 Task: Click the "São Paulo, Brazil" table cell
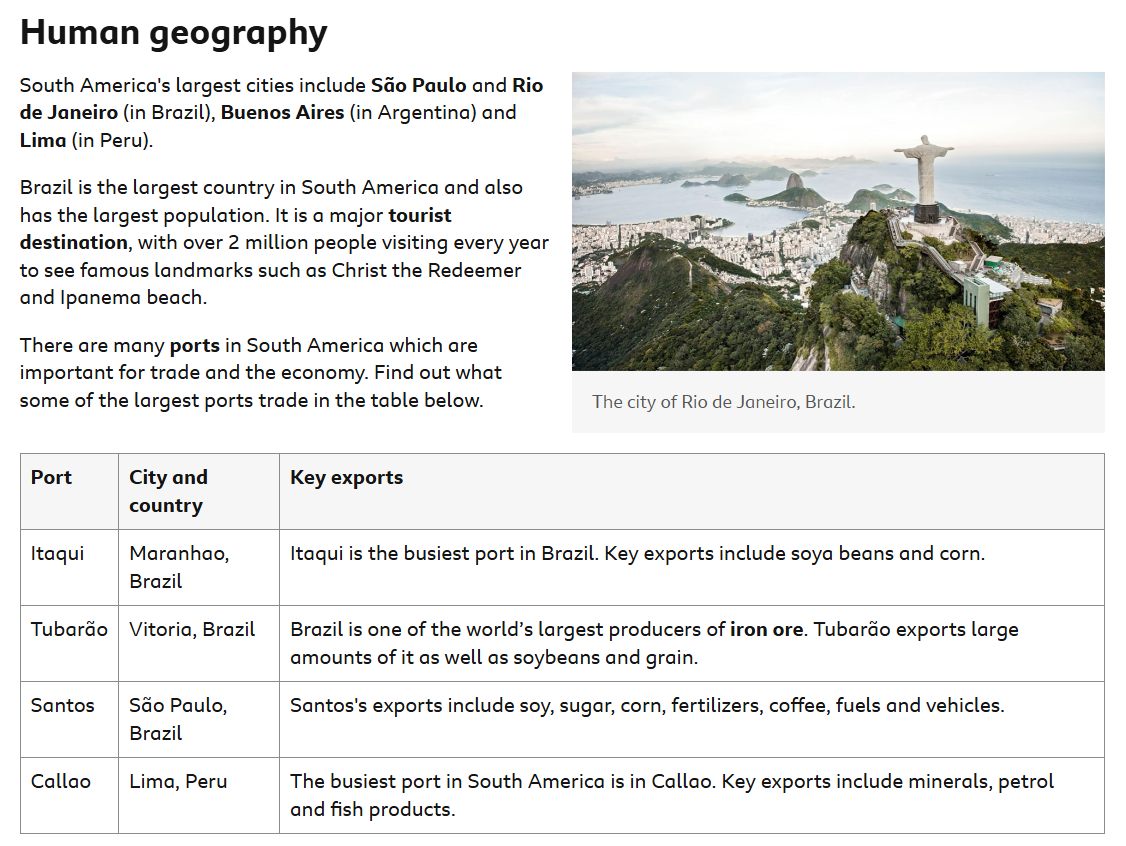tap(199, 720)
